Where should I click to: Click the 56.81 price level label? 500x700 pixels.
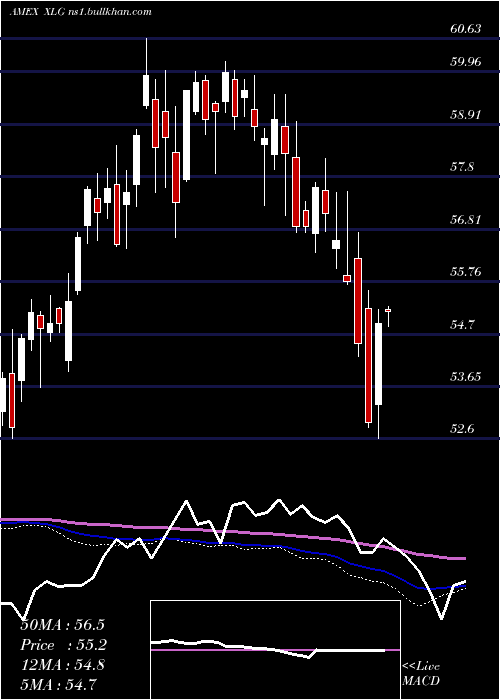click(x=466, y=219)
